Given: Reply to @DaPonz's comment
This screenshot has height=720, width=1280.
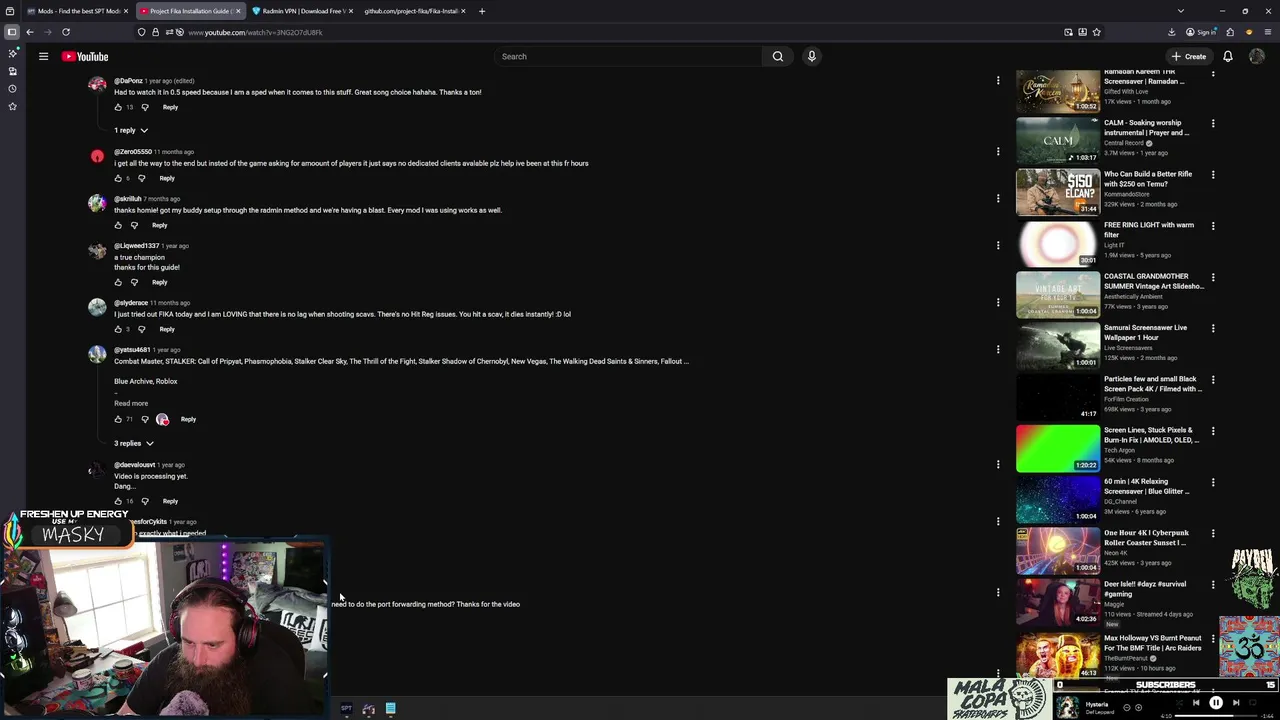Looking at the screenshot, I should (170, 107).
